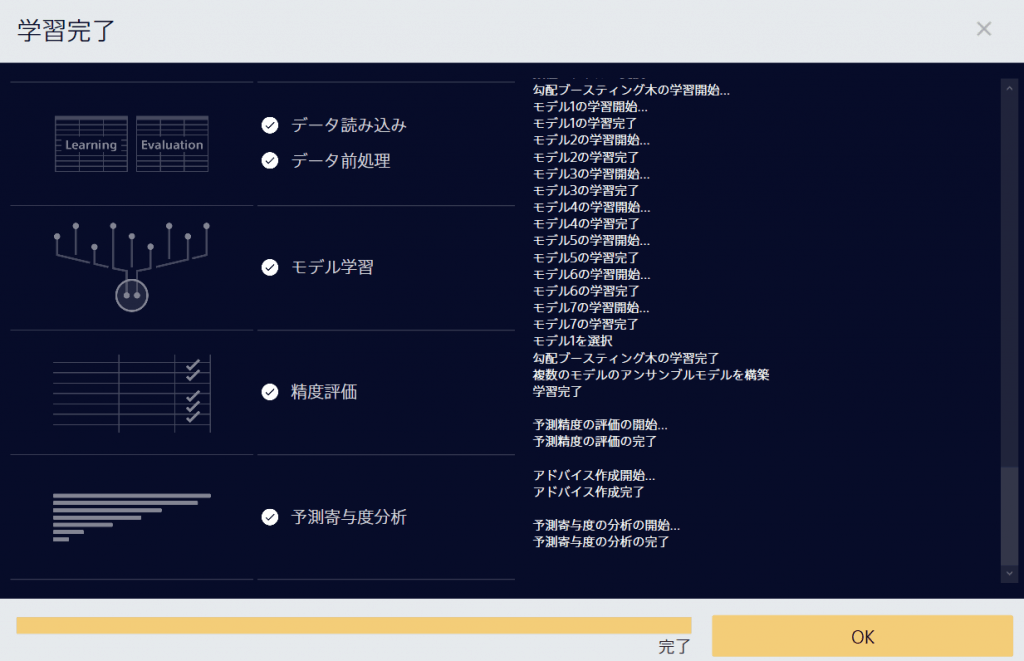Click the 予測寄与度分析 step label
The image size is (1024, 661).
[x=349, y=517]
